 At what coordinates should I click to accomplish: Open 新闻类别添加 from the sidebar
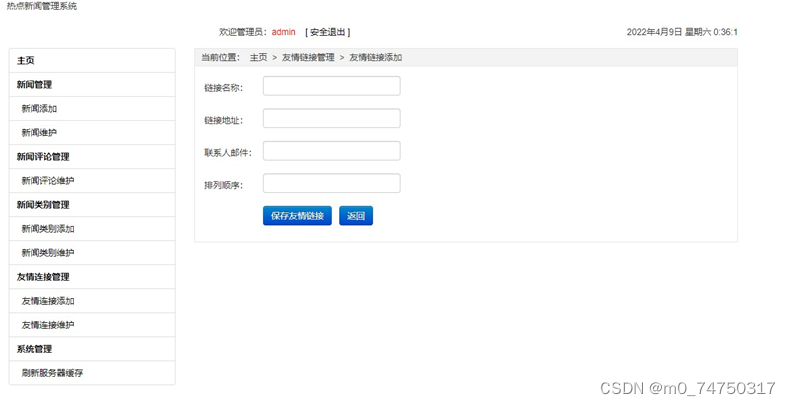(x=48, y=229)
